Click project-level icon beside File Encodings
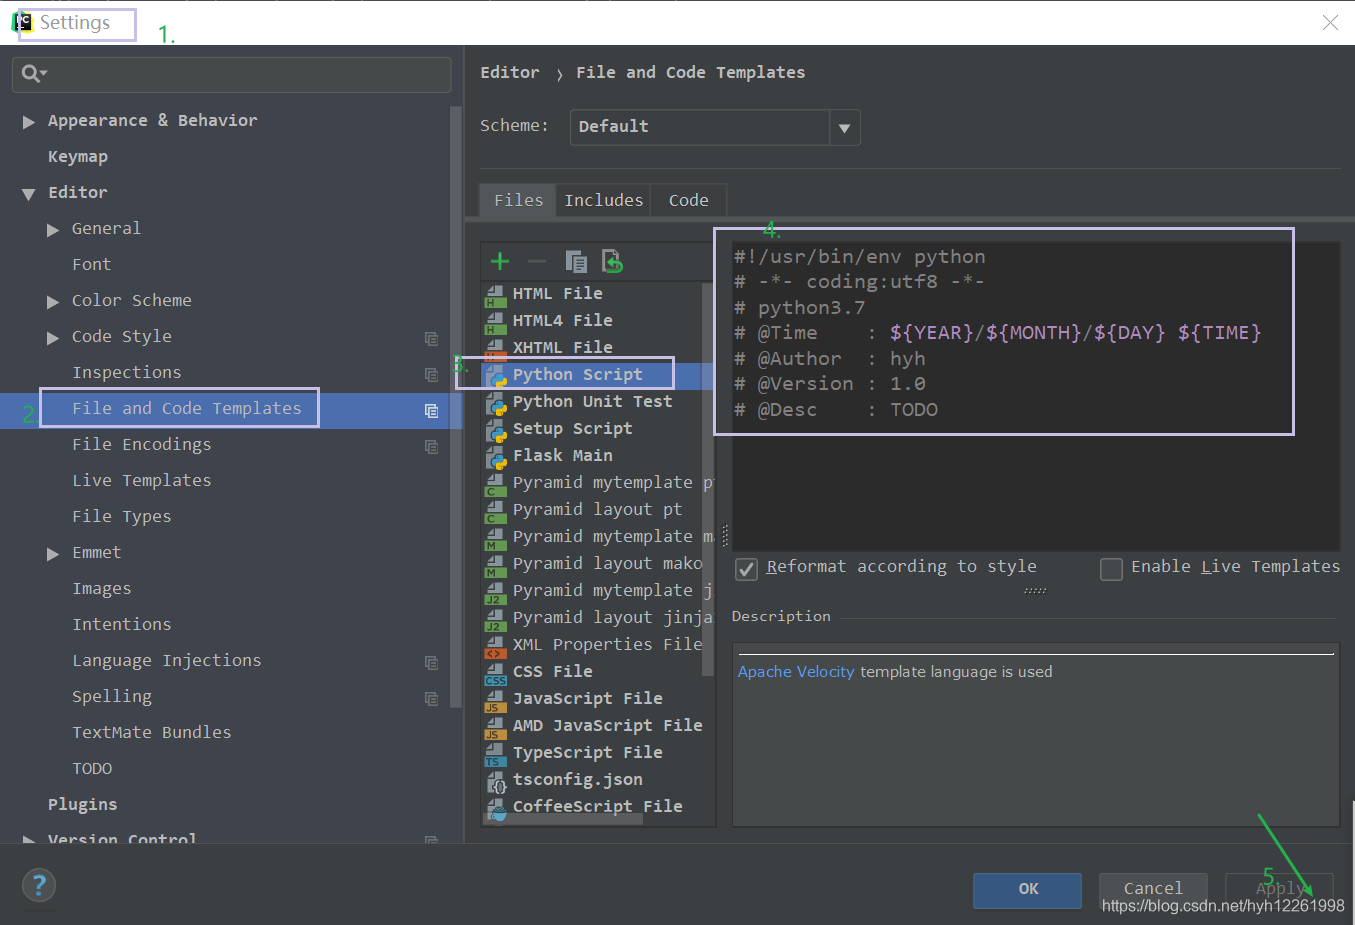The image size is (1355, 925). [431, 446]
